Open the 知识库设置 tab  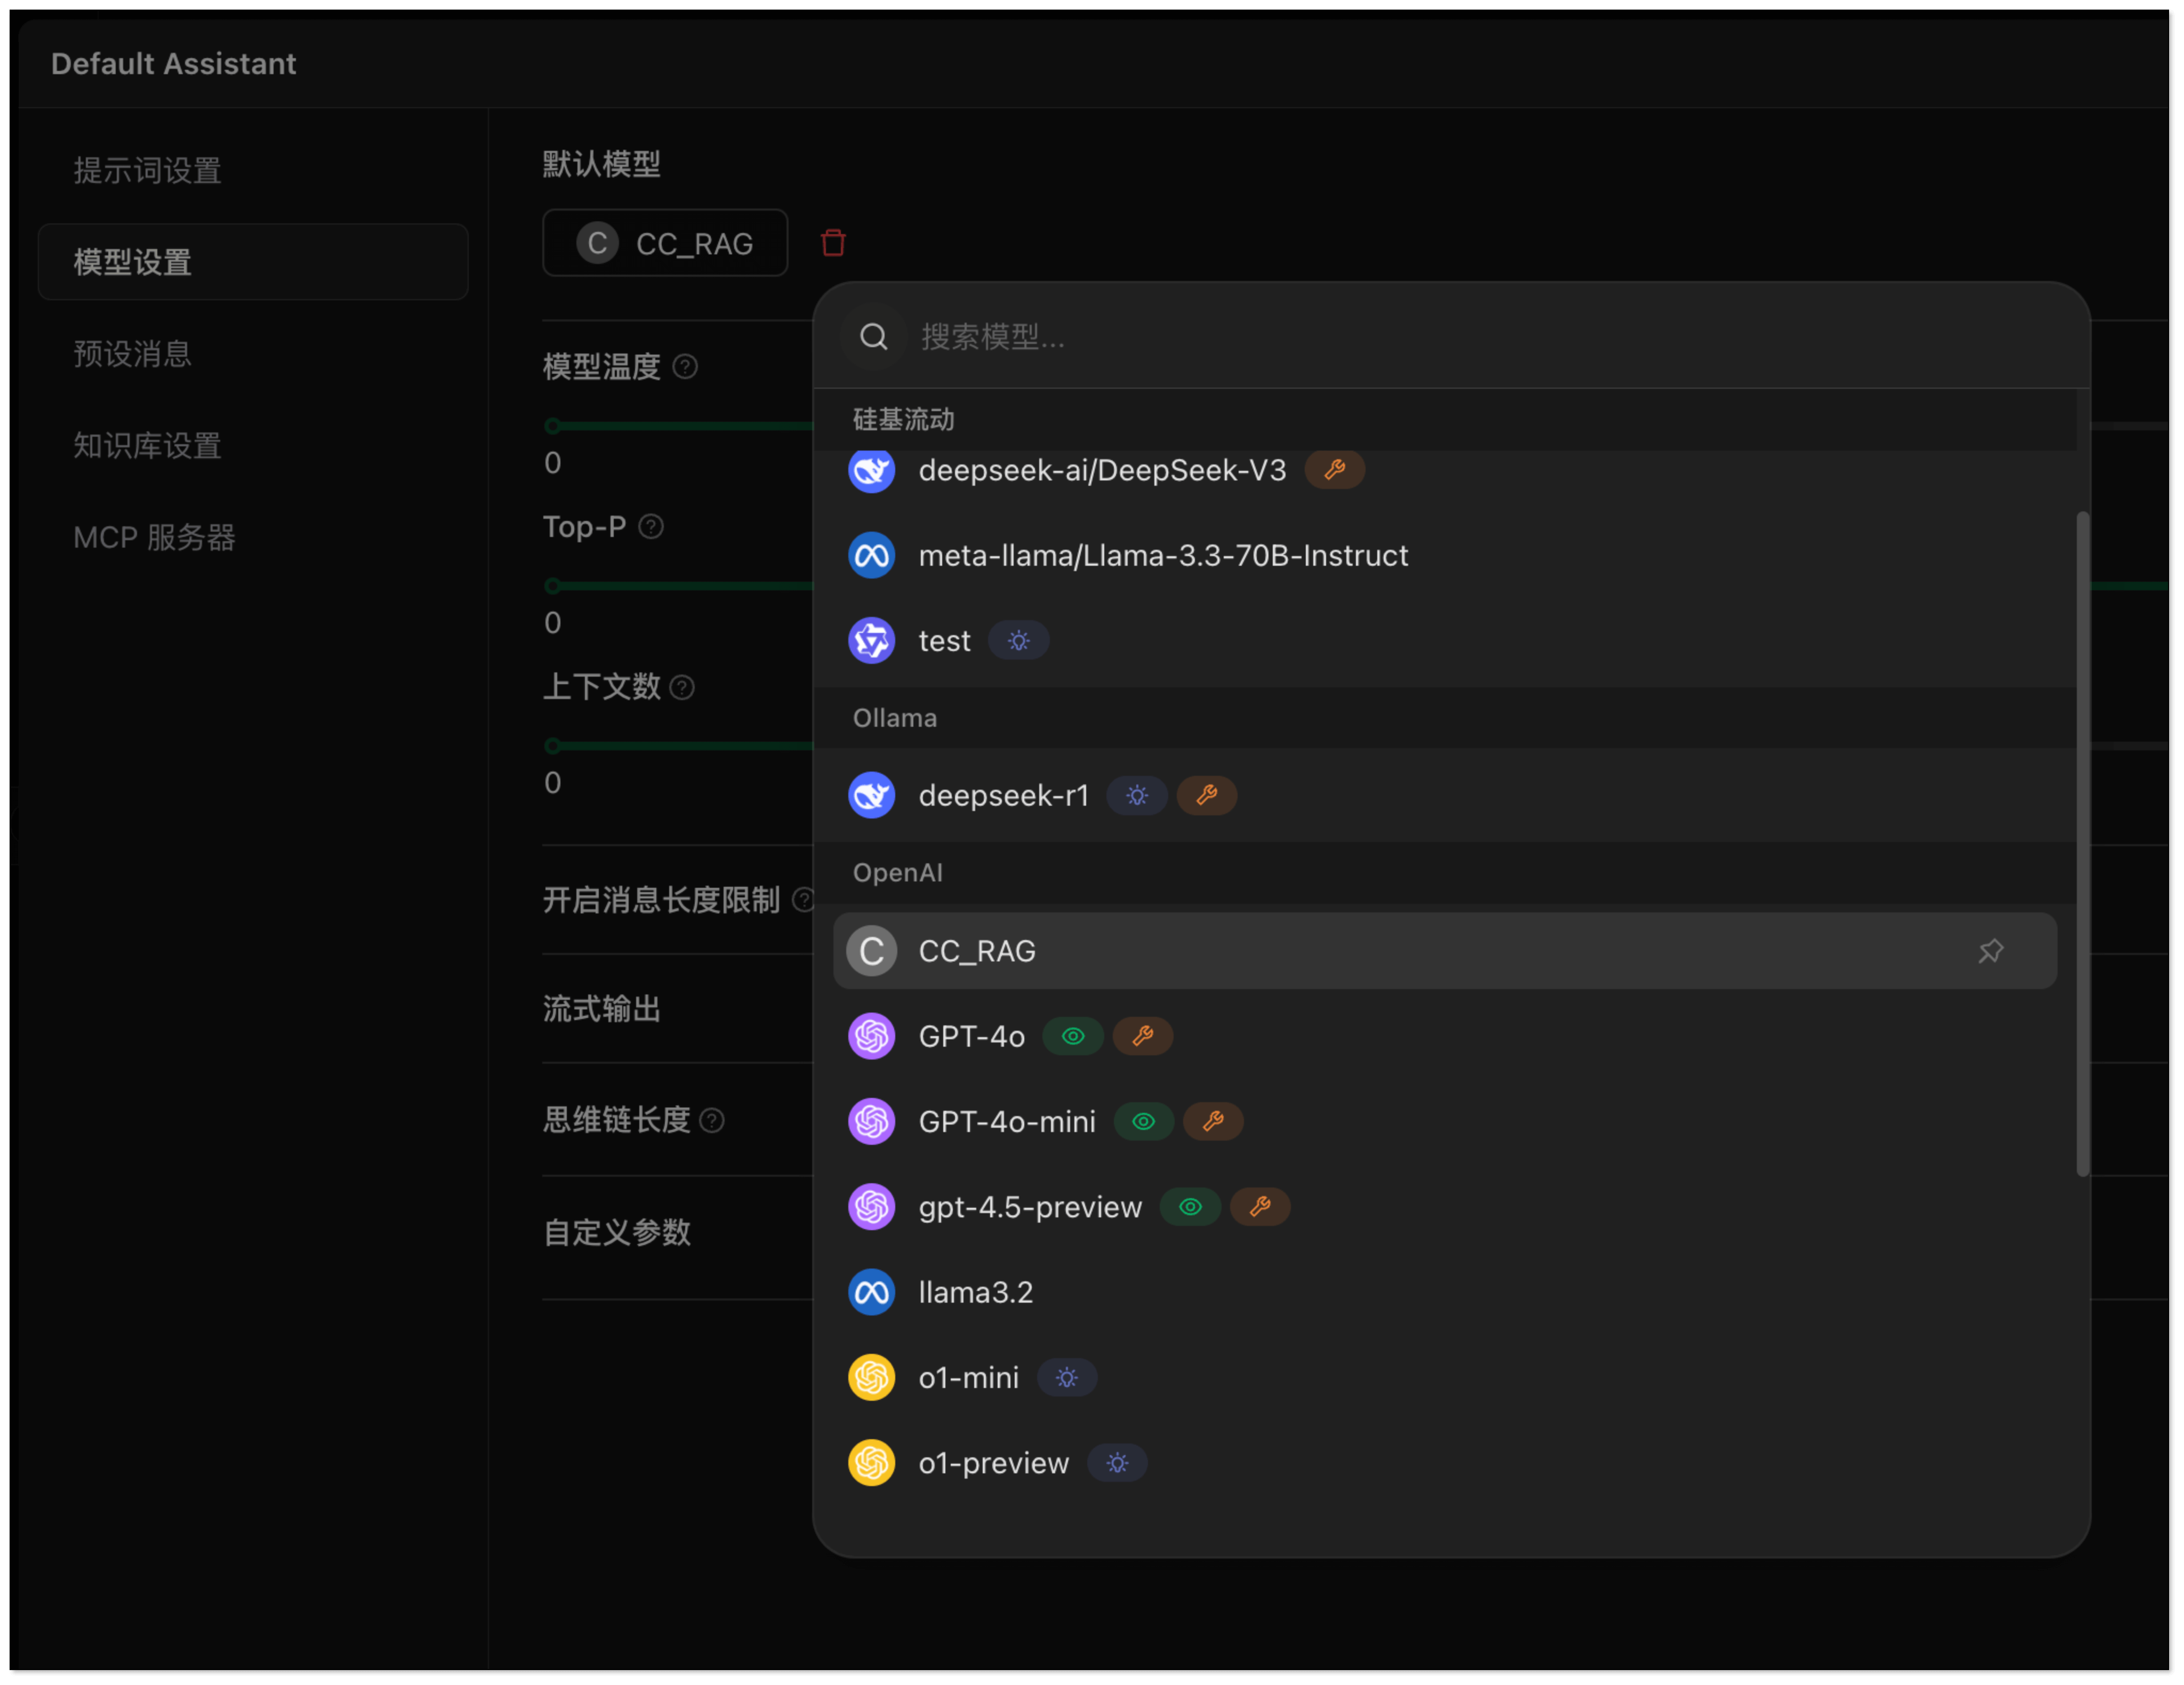(x=253, y=446)
